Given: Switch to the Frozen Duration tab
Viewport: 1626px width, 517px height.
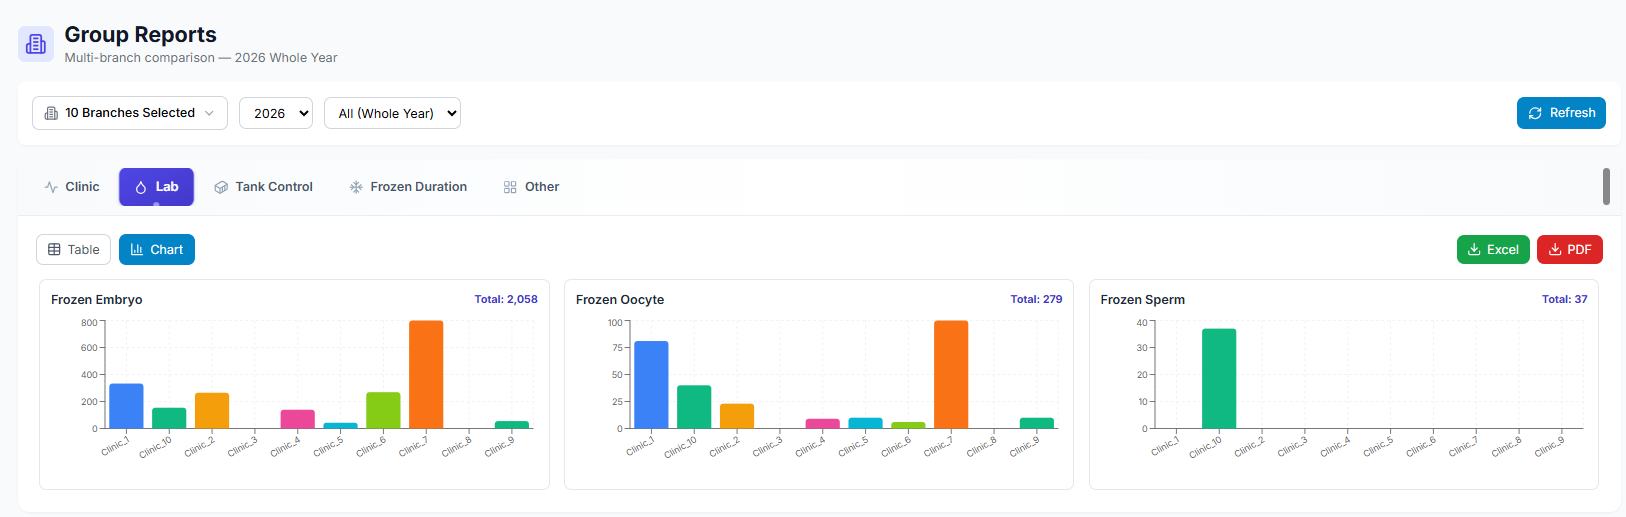Looking at the screenshot, I should (x=408, y=187).
